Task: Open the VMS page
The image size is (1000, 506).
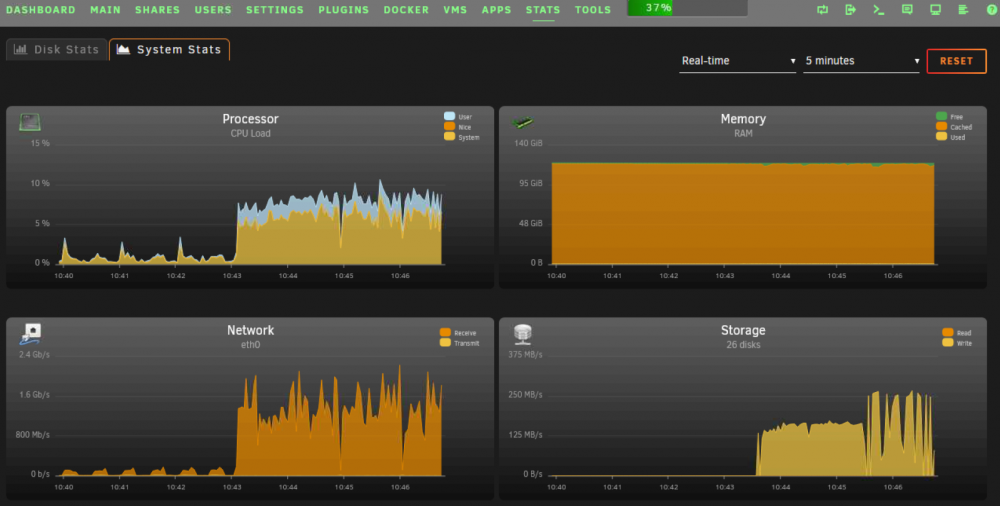Action: tap(455, 10)
